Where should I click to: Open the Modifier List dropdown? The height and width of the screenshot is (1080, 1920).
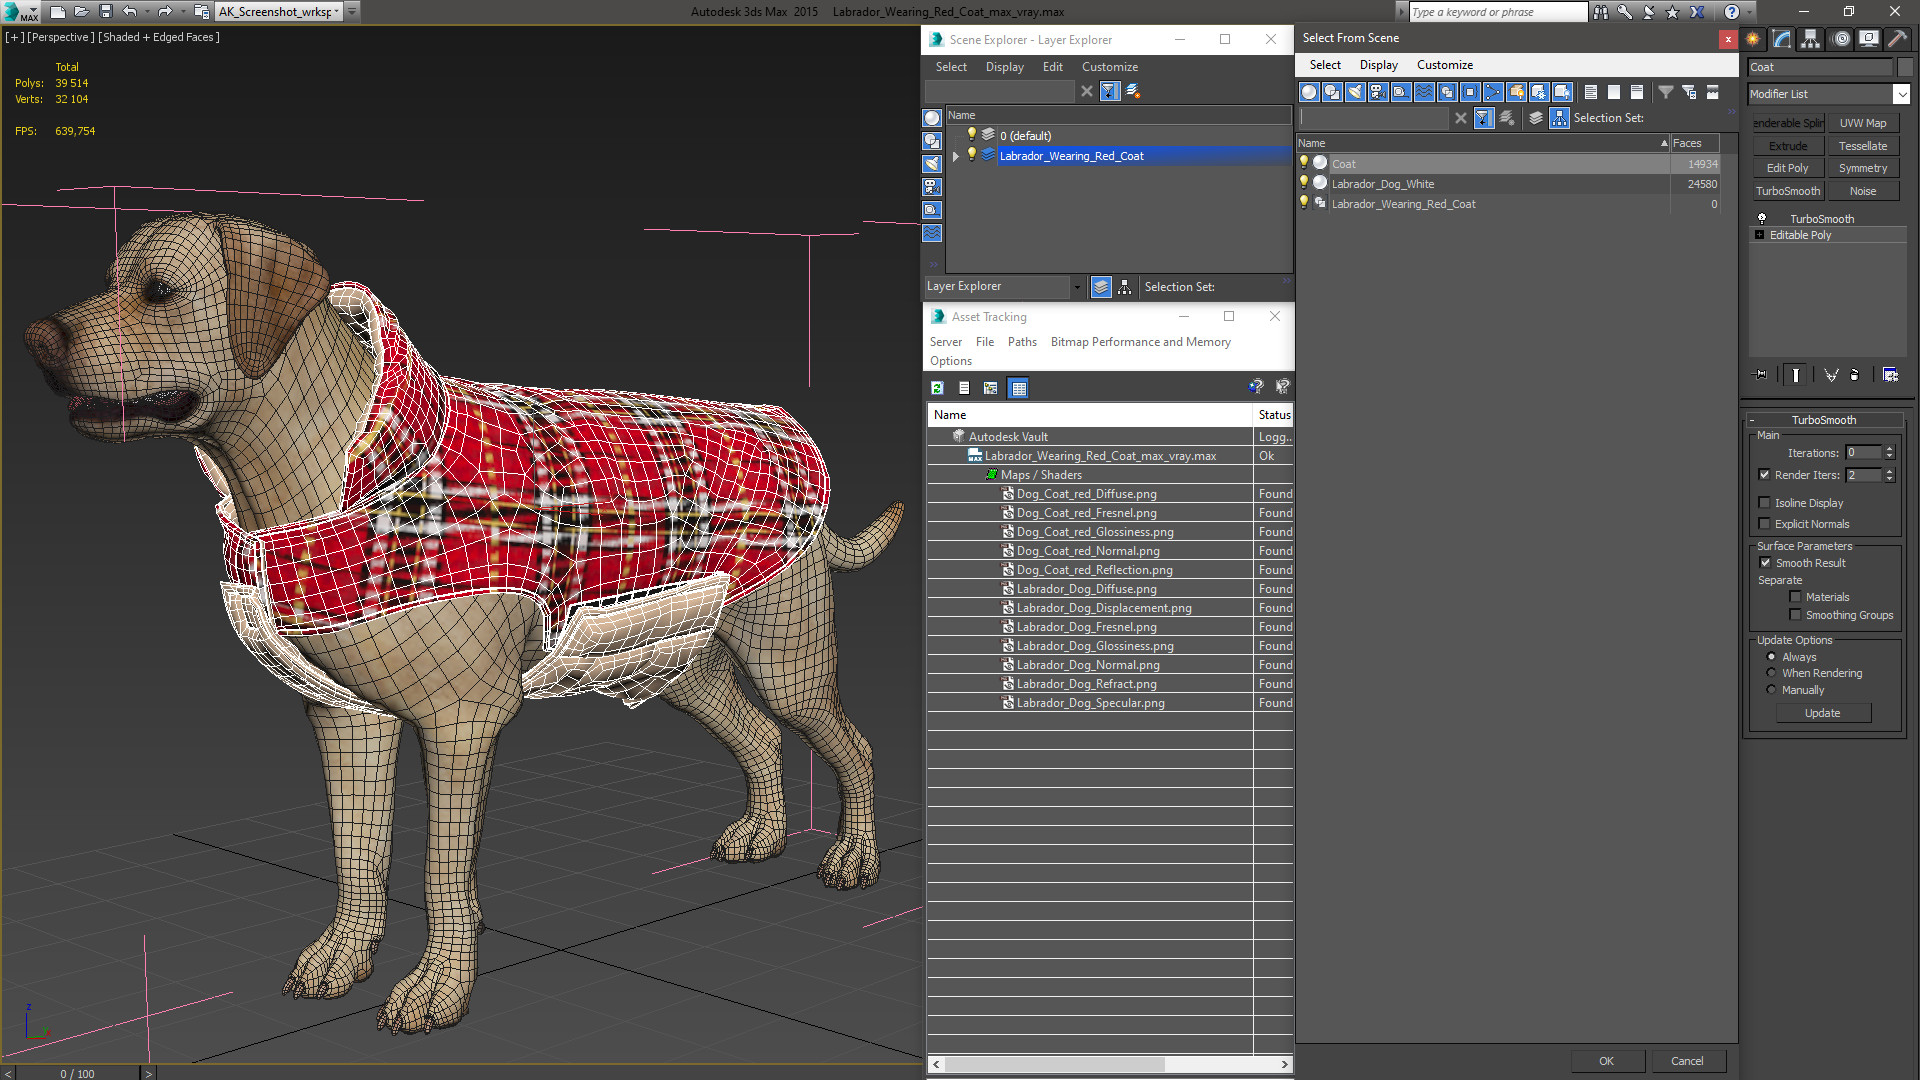[1901, 94]
